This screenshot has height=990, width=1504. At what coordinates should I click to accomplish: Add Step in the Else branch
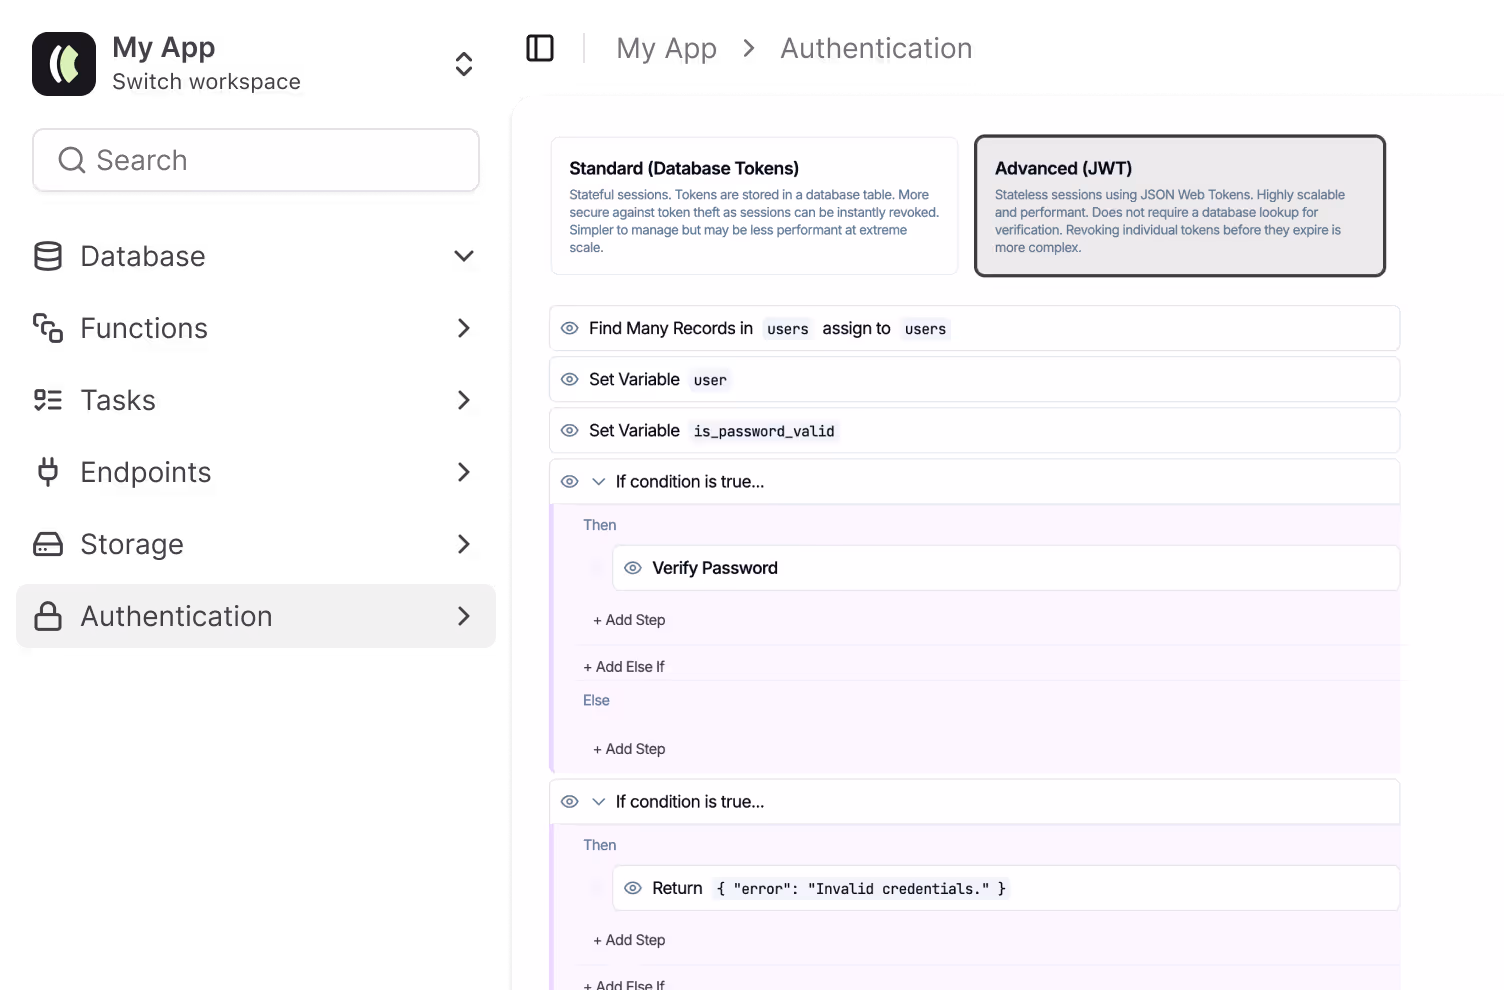[x=629, y=749]
